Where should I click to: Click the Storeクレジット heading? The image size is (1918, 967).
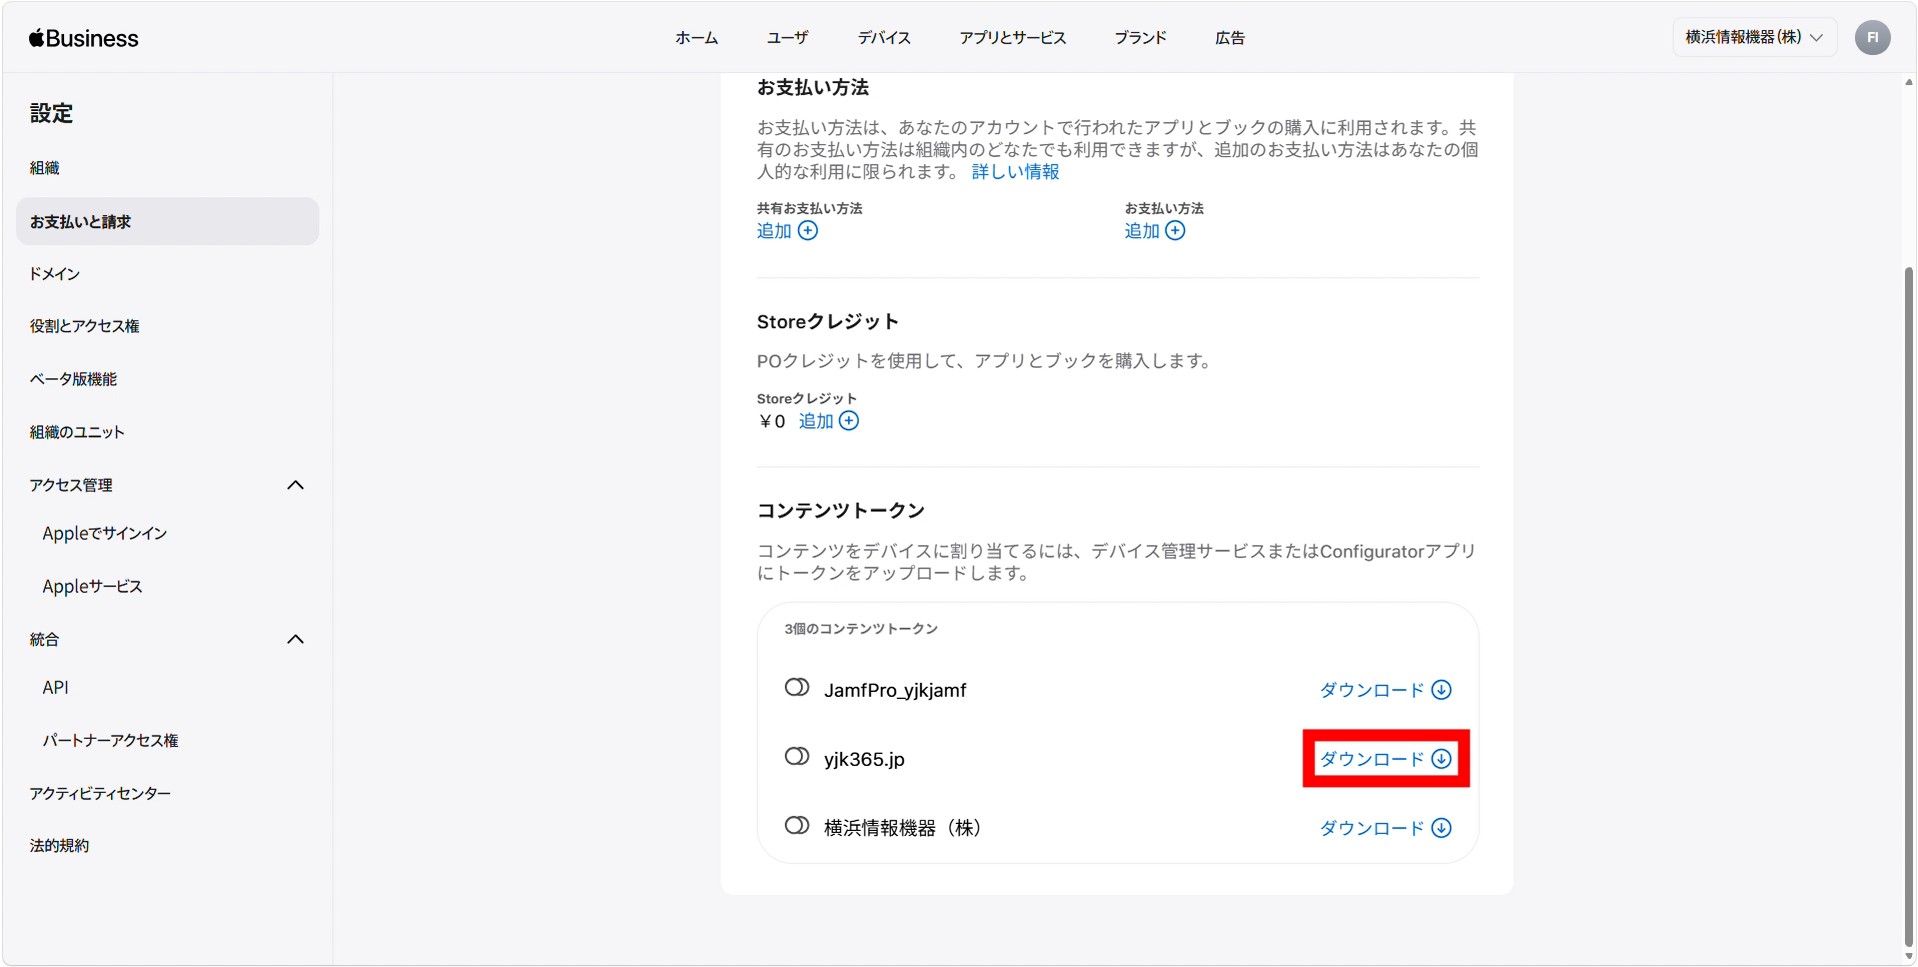point(828,322)
